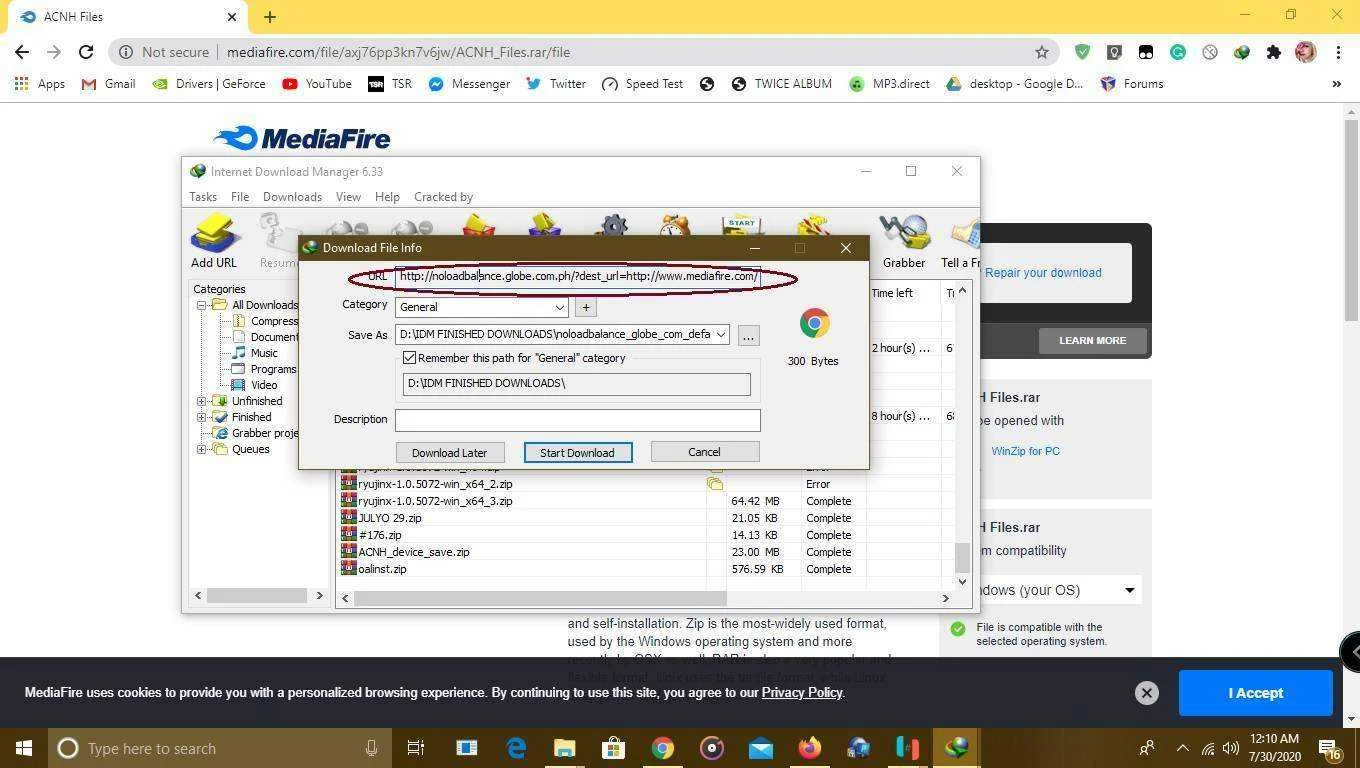Expand the Finished category node

point(201,417)
